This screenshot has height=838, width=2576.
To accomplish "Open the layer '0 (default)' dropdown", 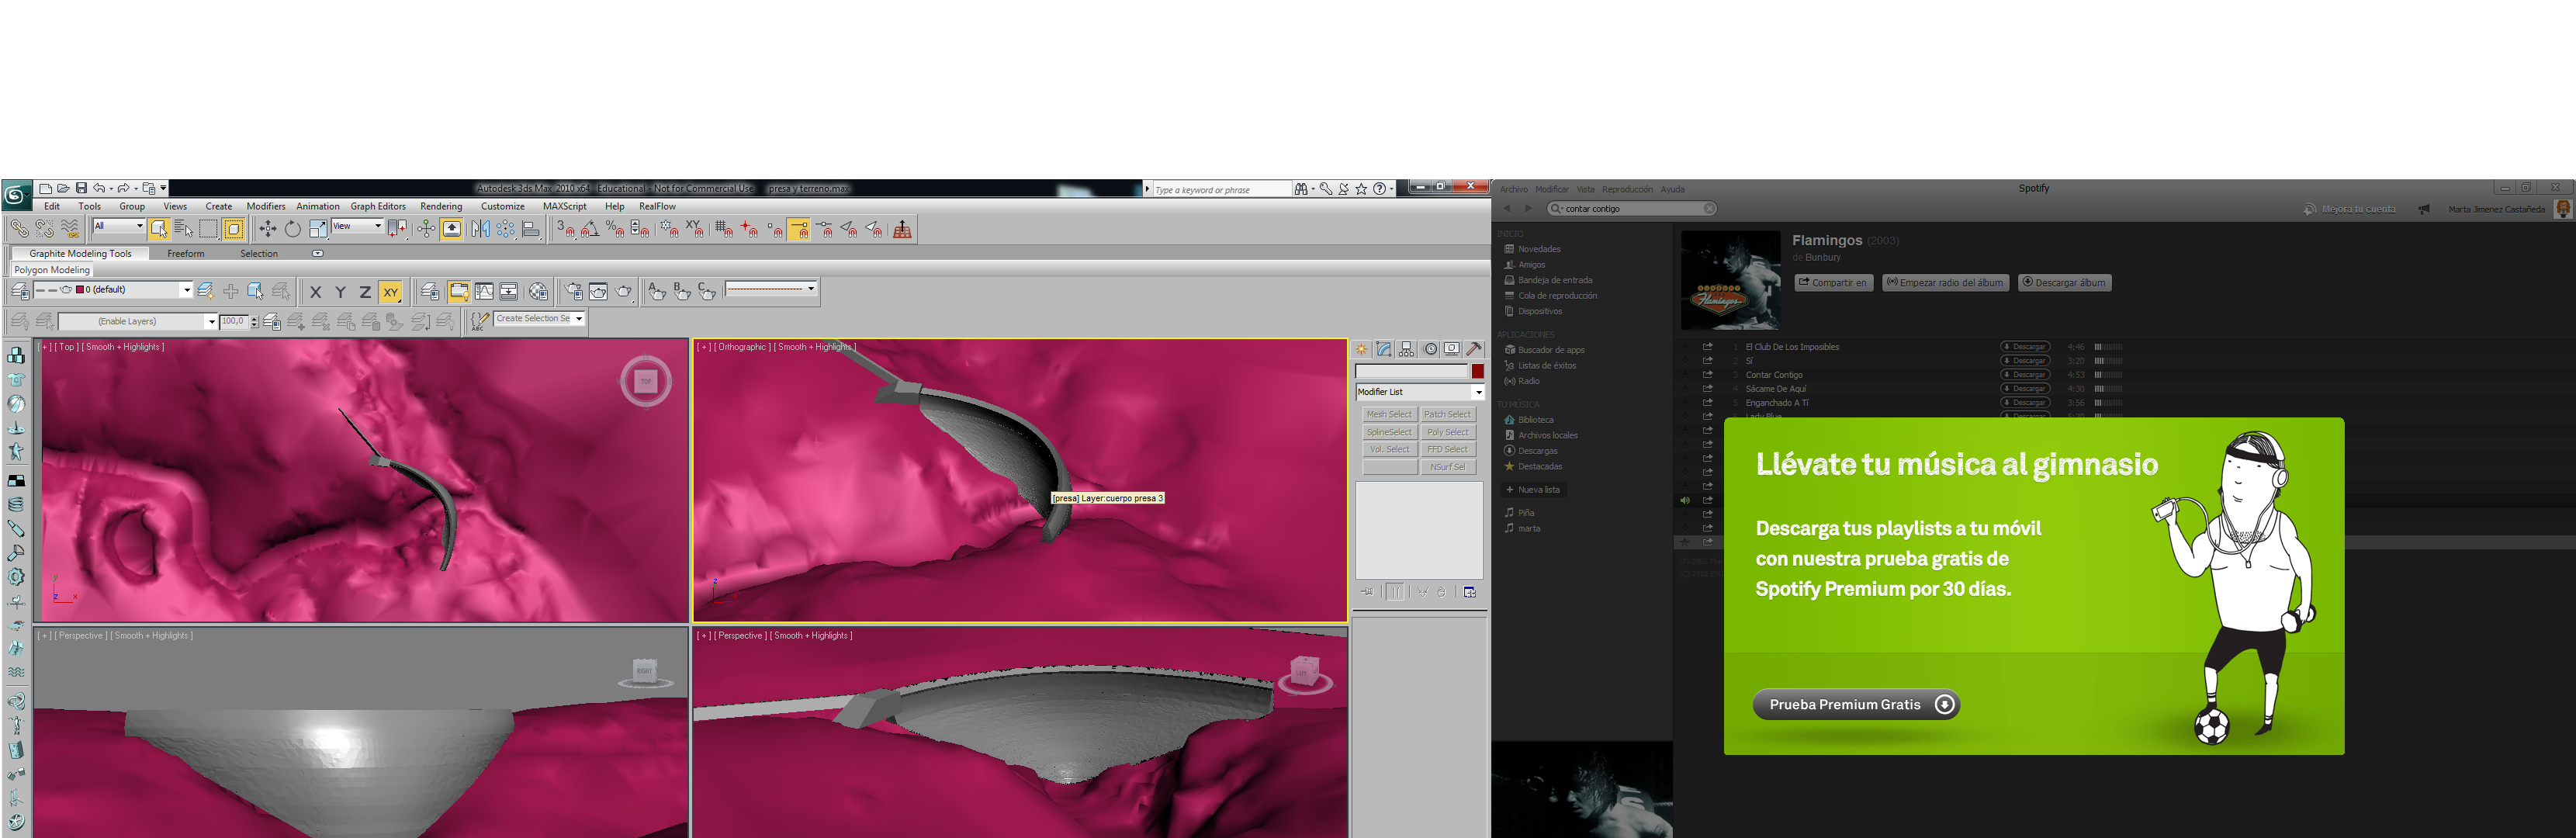I will [x=186, y=290].
